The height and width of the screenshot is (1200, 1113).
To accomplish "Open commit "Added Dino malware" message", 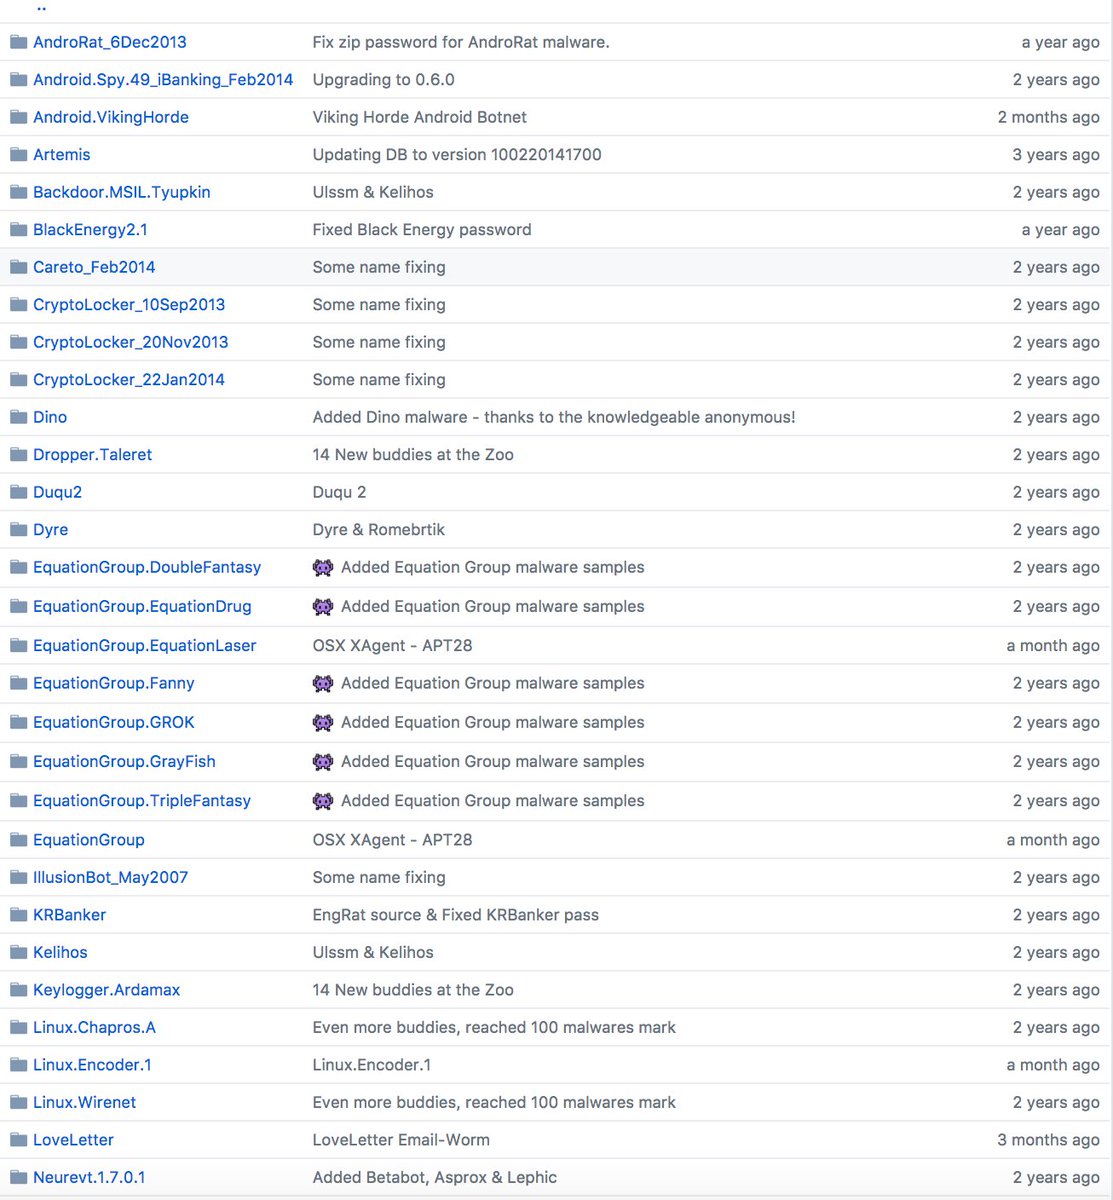I will (554, 417).
